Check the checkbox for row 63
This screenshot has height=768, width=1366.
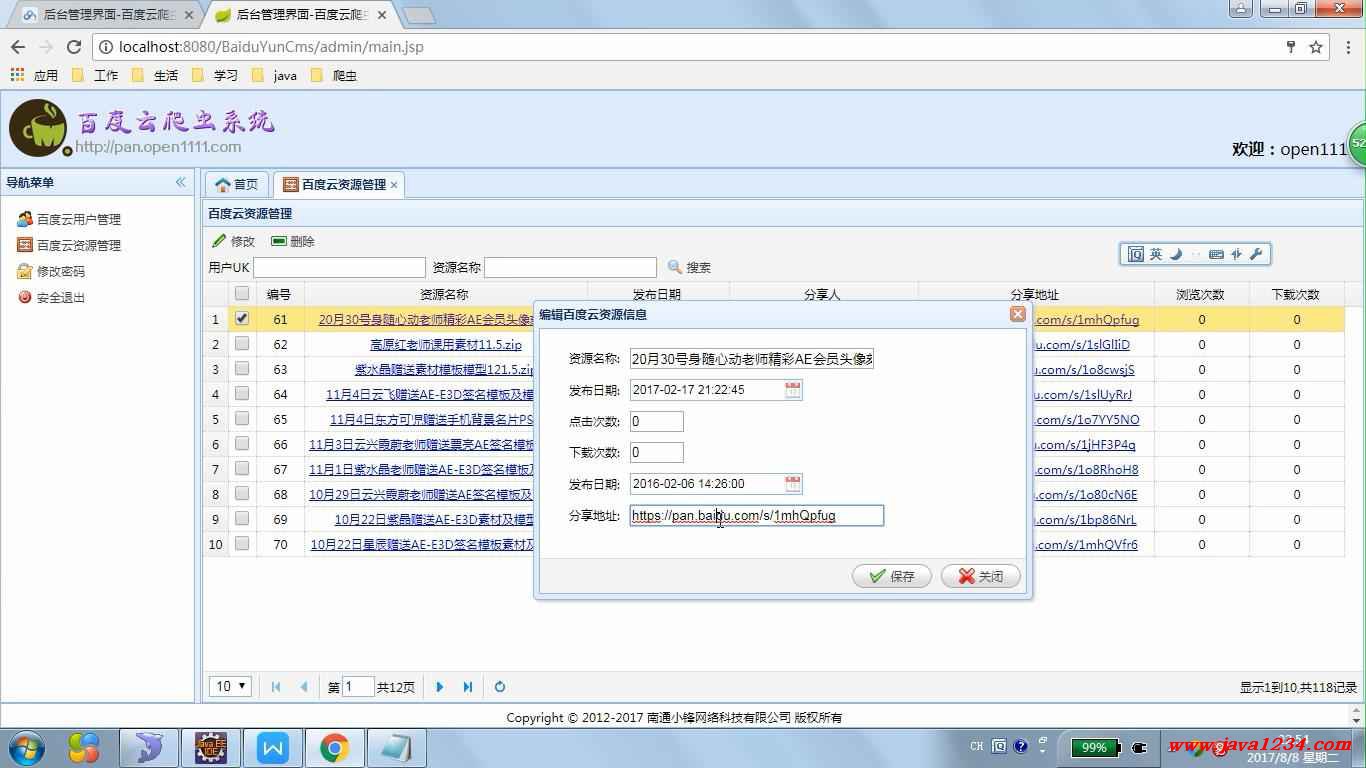[x=242, y=369]
